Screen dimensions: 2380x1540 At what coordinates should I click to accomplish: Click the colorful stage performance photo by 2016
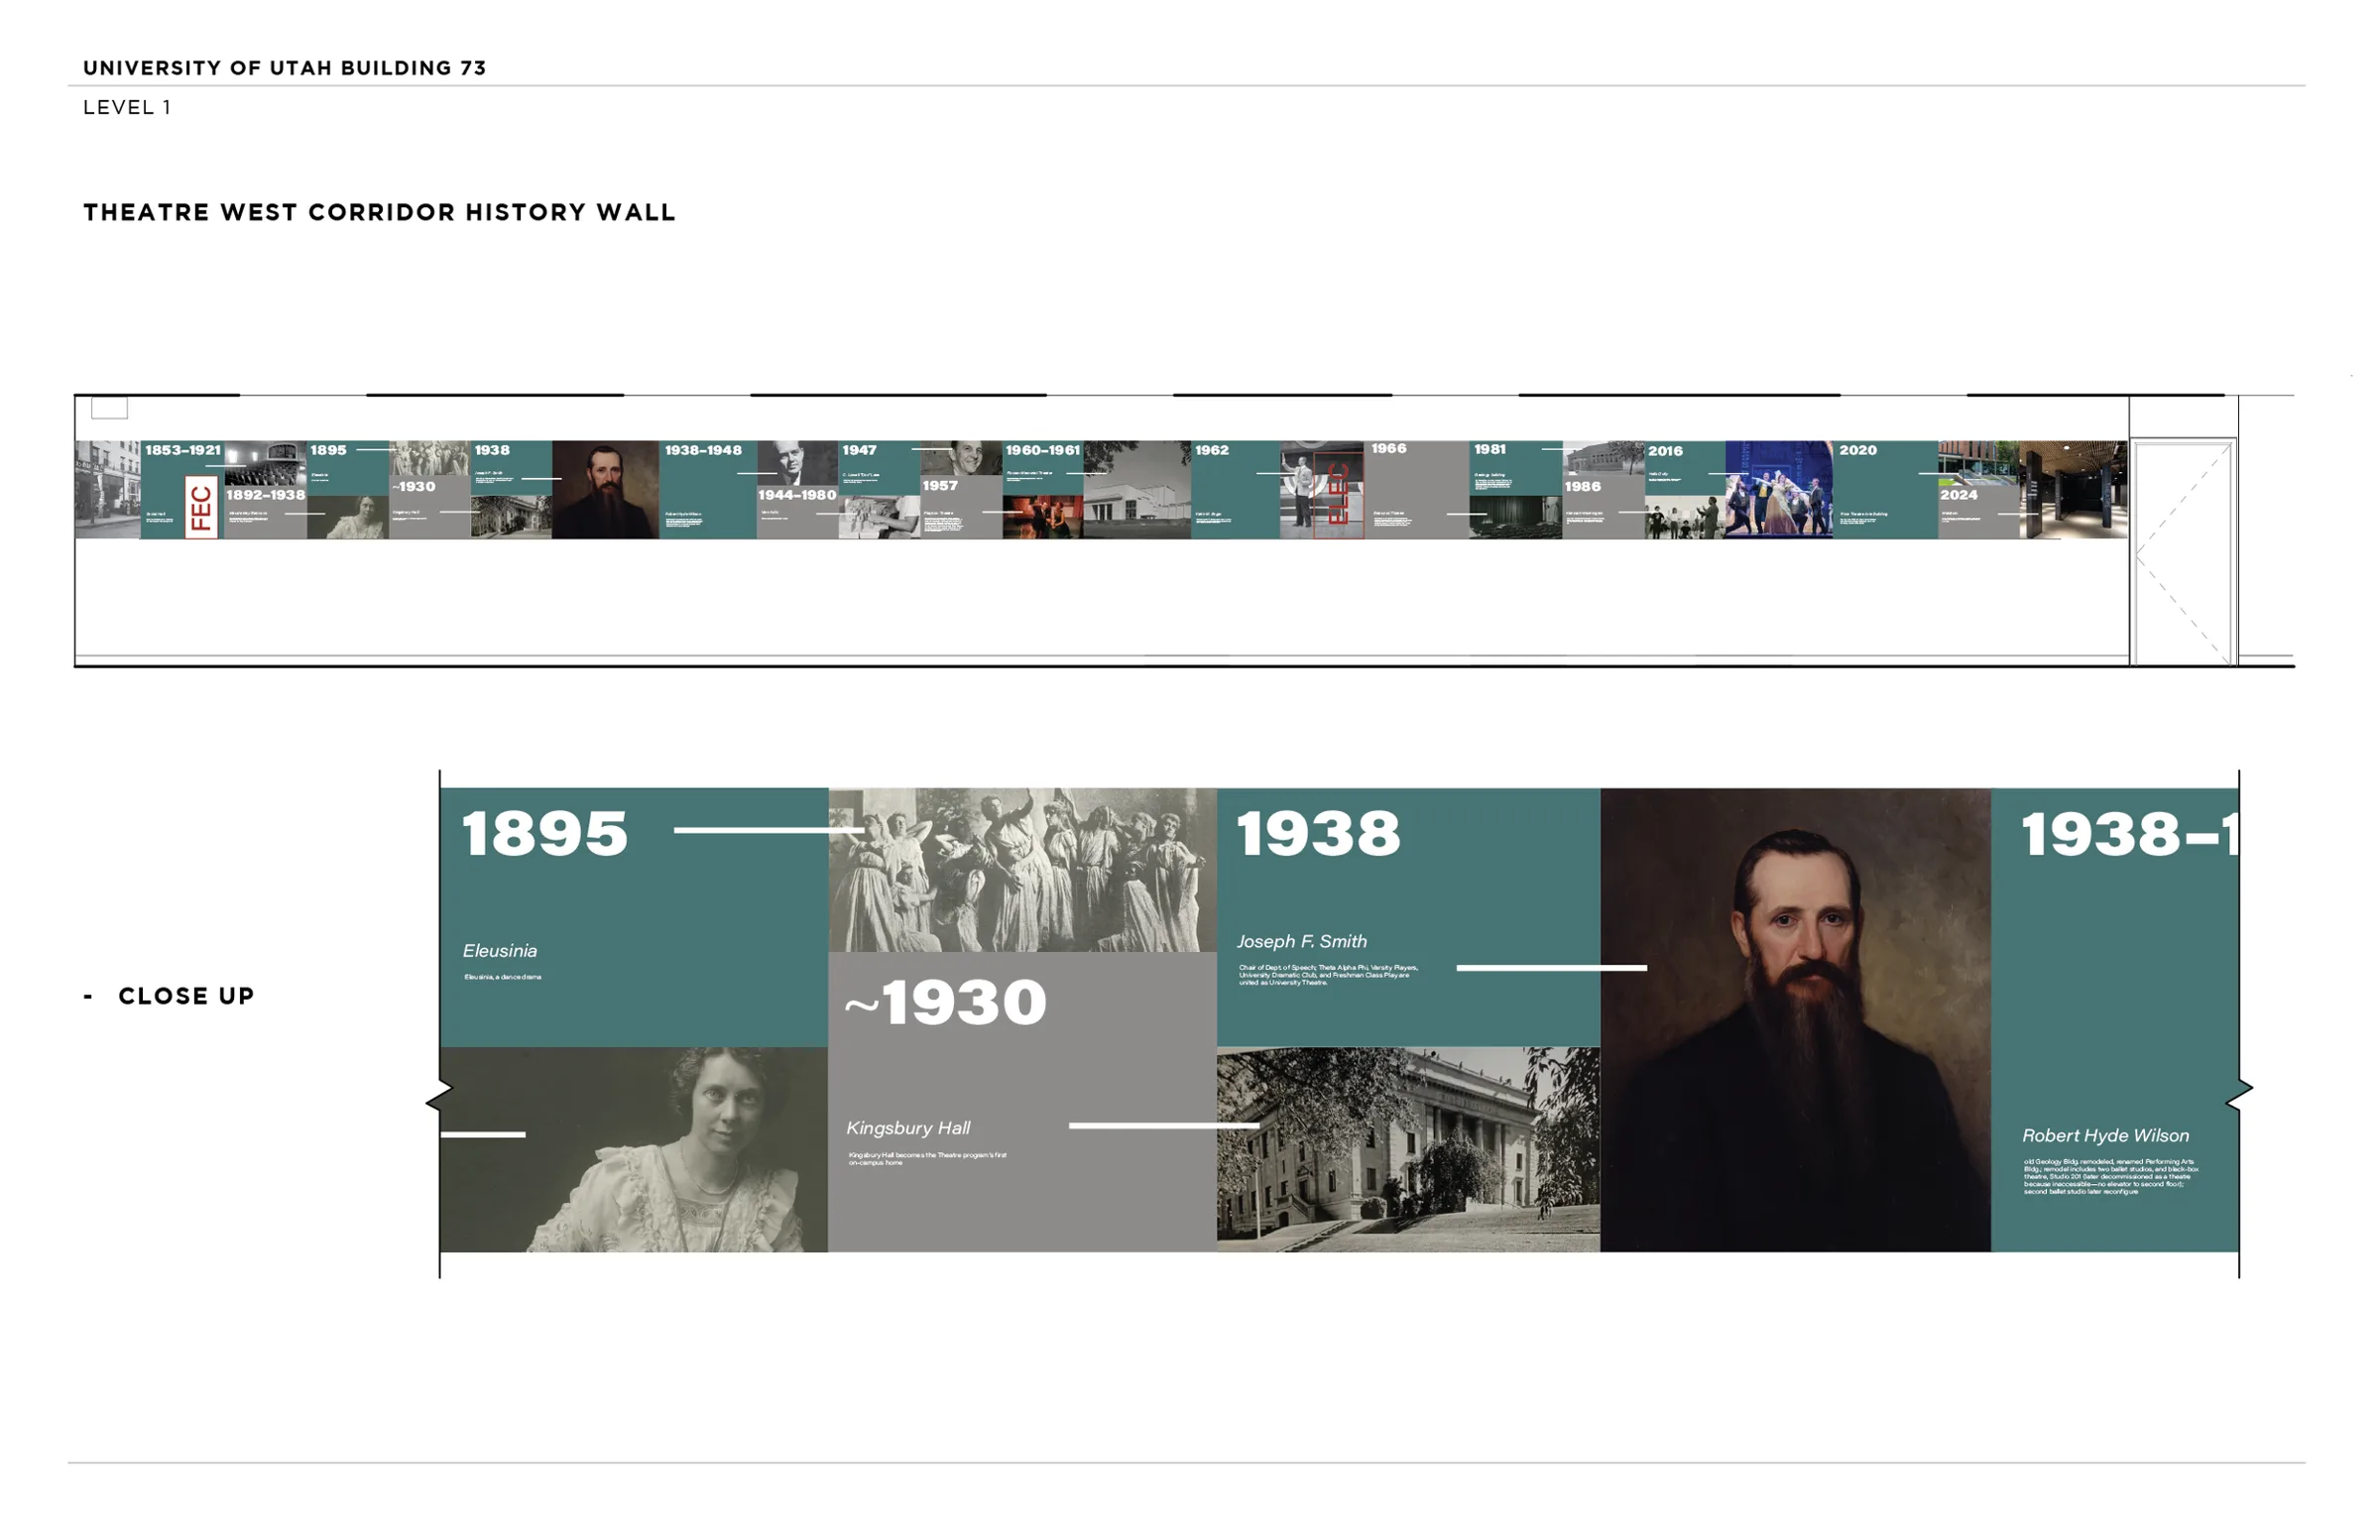click(1778, 490)
